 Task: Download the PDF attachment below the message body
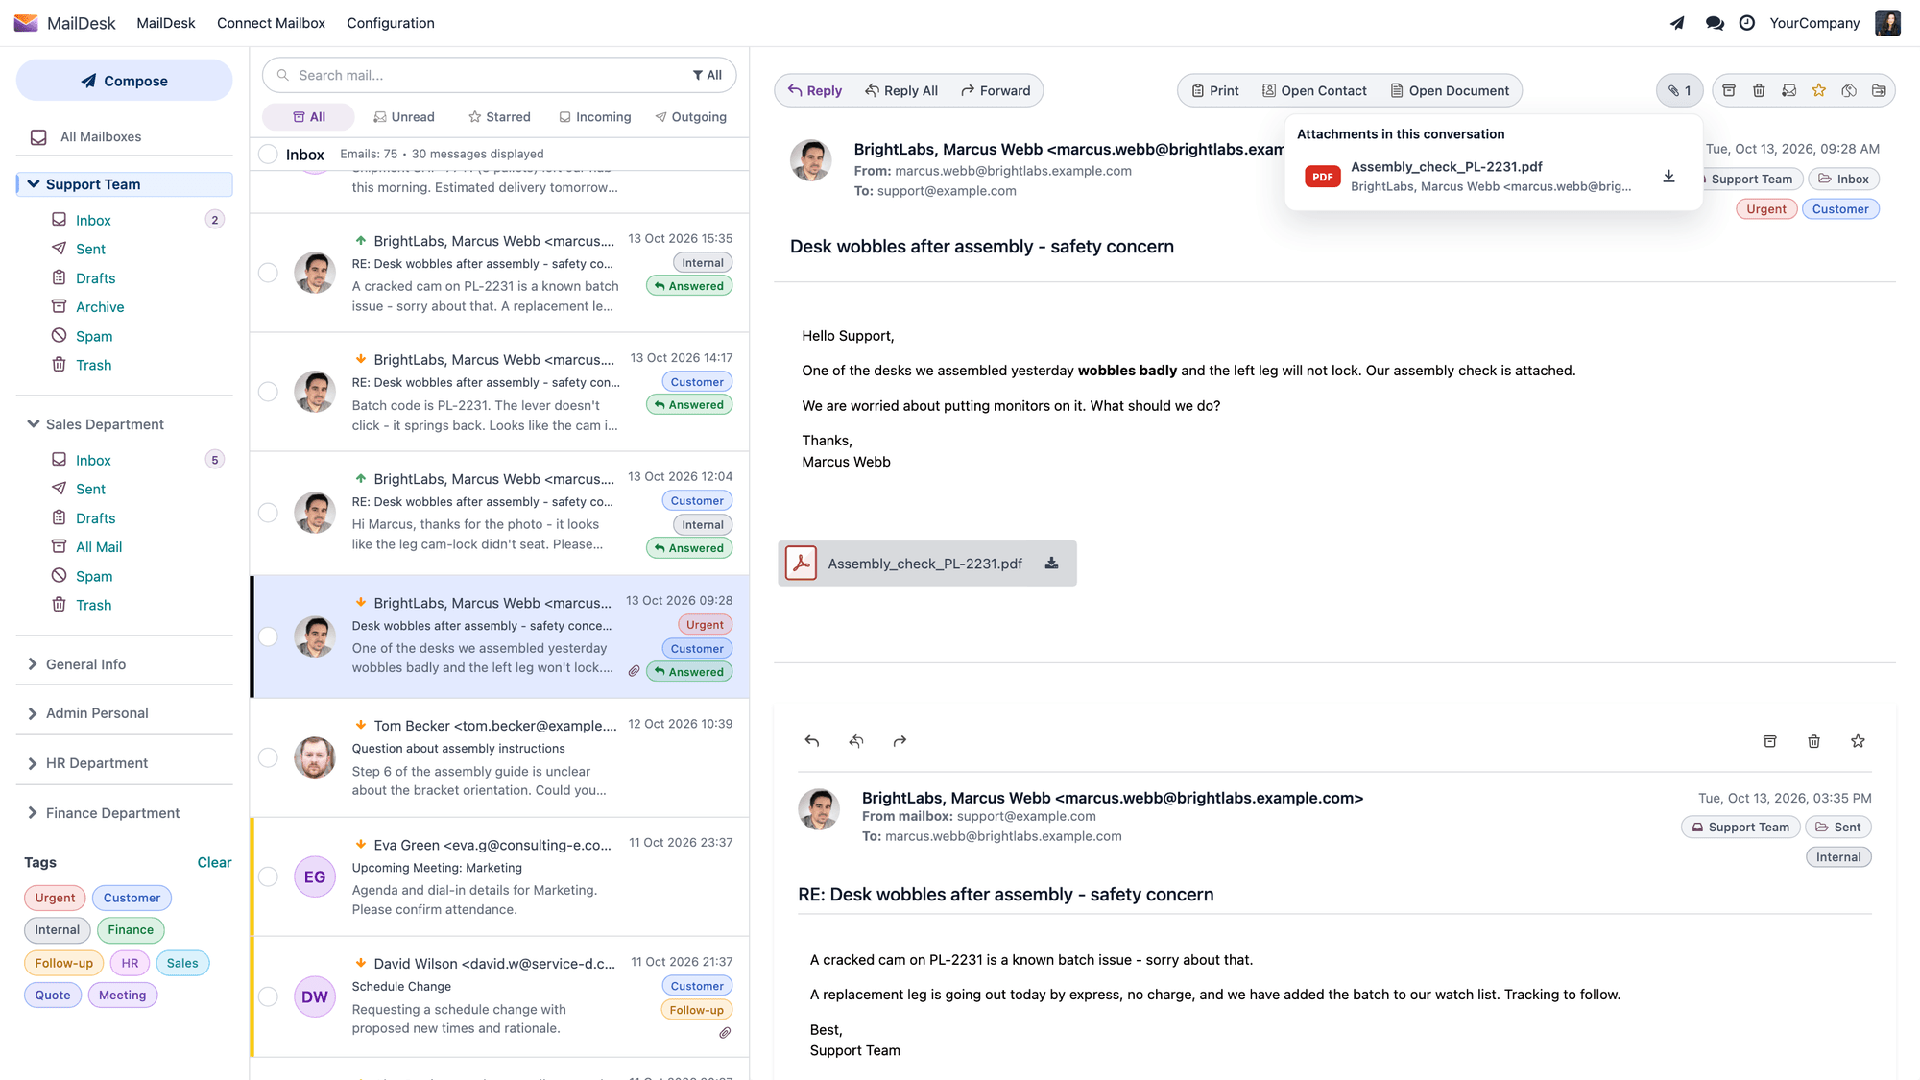point(1051,563)
